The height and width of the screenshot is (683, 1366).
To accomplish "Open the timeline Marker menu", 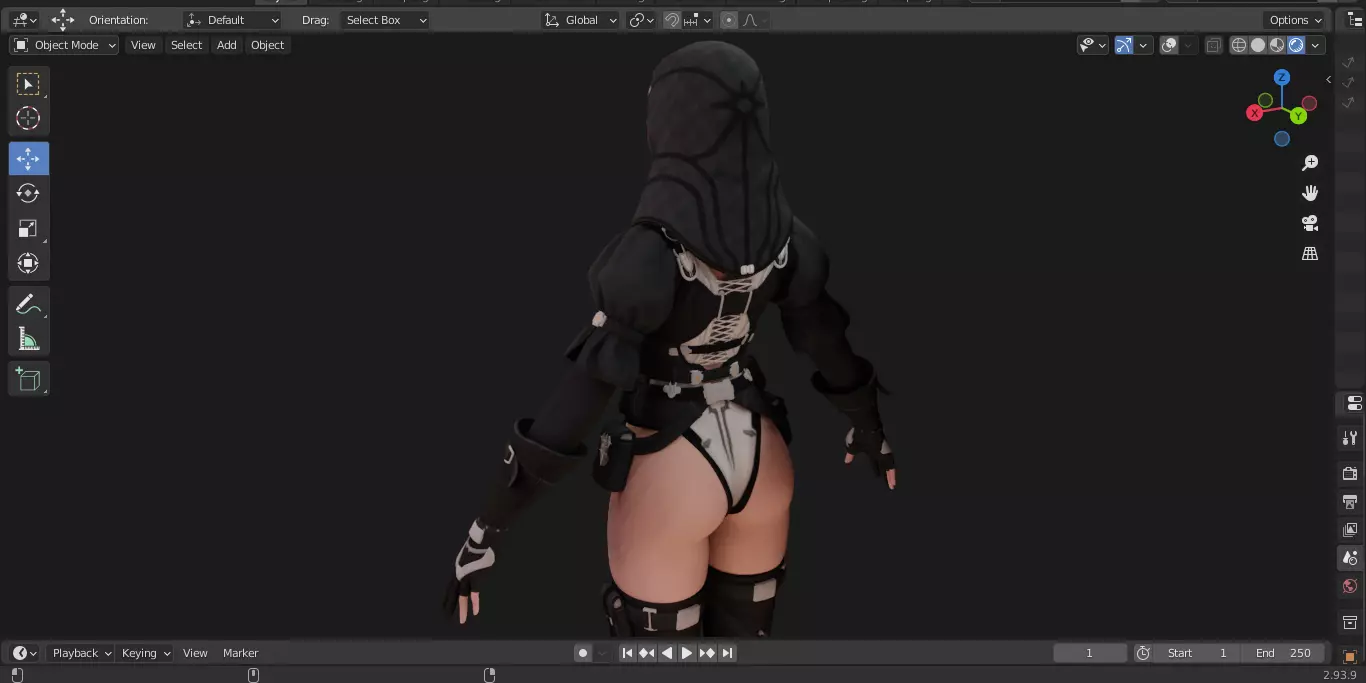I will coord(240,653).
